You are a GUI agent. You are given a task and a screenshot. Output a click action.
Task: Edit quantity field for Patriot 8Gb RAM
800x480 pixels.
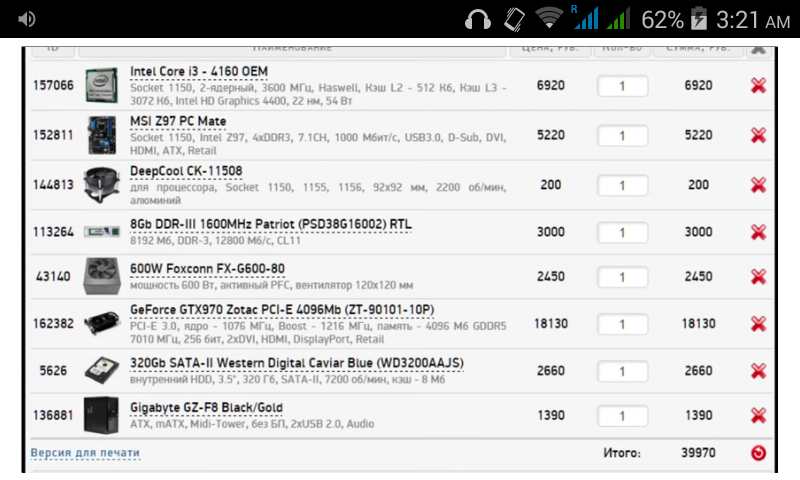(622, 233)
